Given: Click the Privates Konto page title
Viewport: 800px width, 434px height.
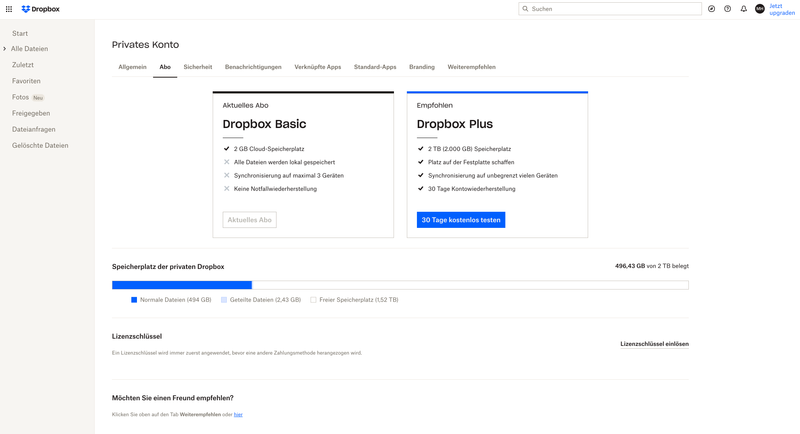Looking at the screenshot, I should [x=145, y=45].
